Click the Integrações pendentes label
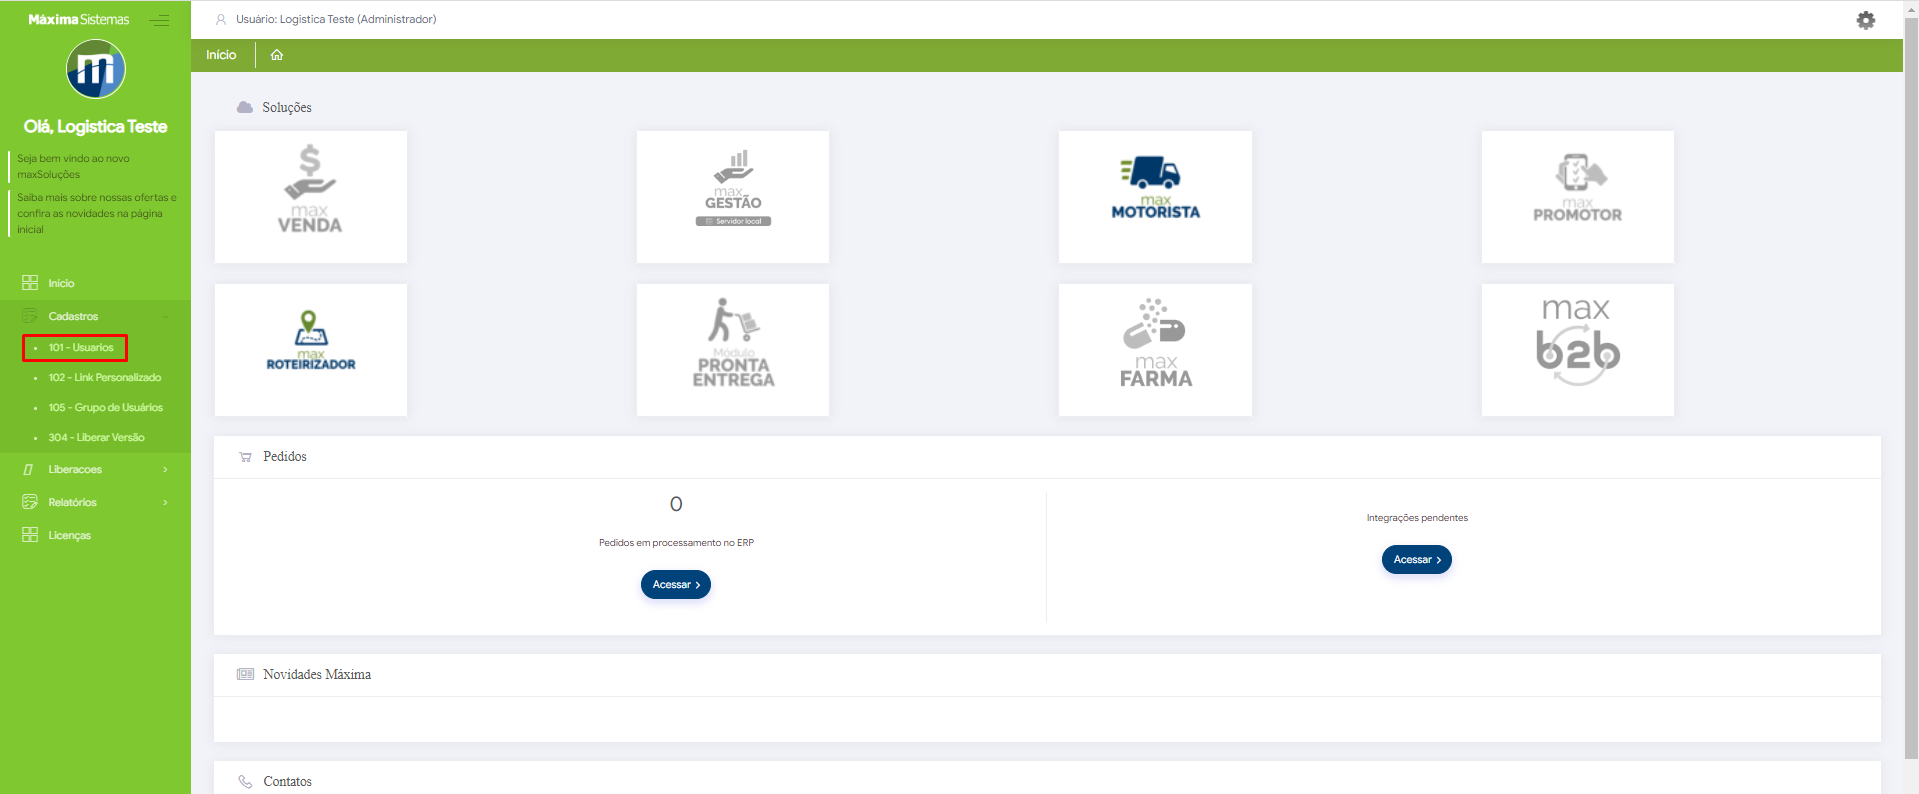 click(1417, 518)
